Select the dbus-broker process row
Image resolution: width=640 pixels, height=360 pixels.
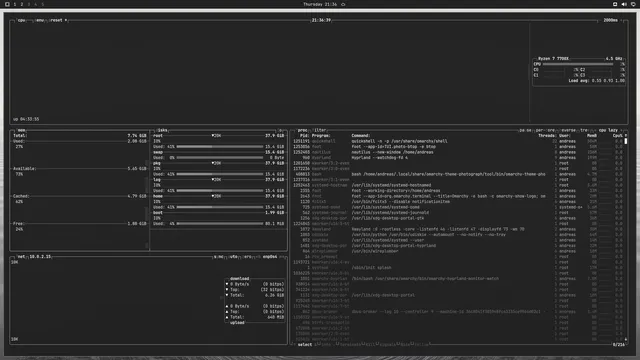(458, 312)
